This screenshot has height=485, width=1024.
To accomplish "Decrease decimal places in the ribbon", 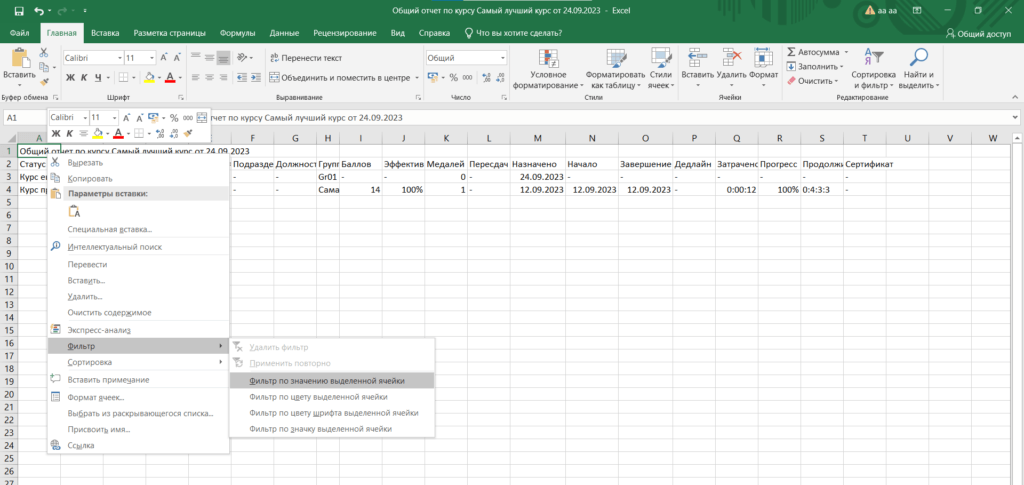I will 500,78.
